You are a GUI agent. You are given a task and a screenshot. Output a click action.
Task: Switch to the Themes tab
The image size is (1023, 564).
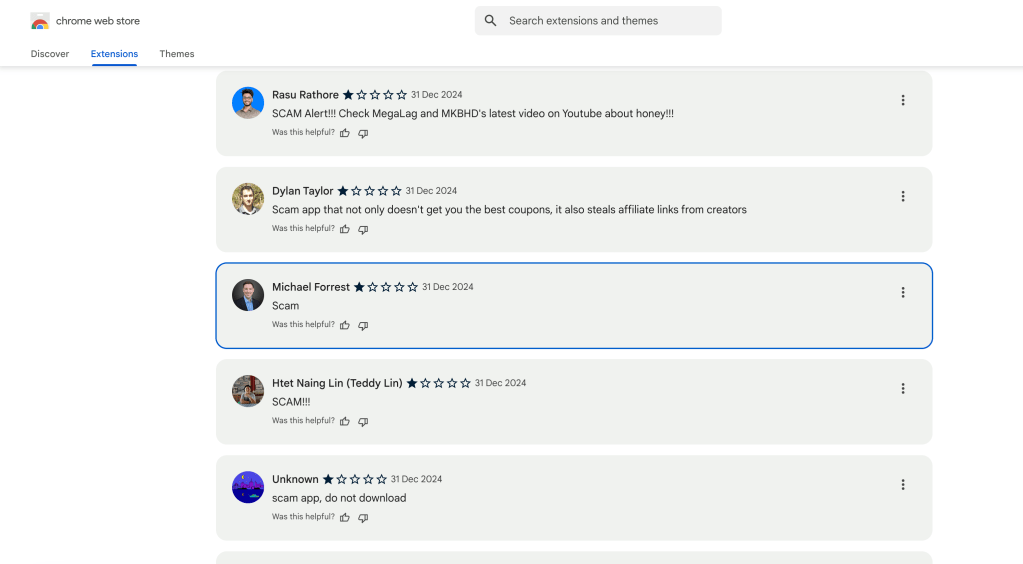click(x=177, y=54)
